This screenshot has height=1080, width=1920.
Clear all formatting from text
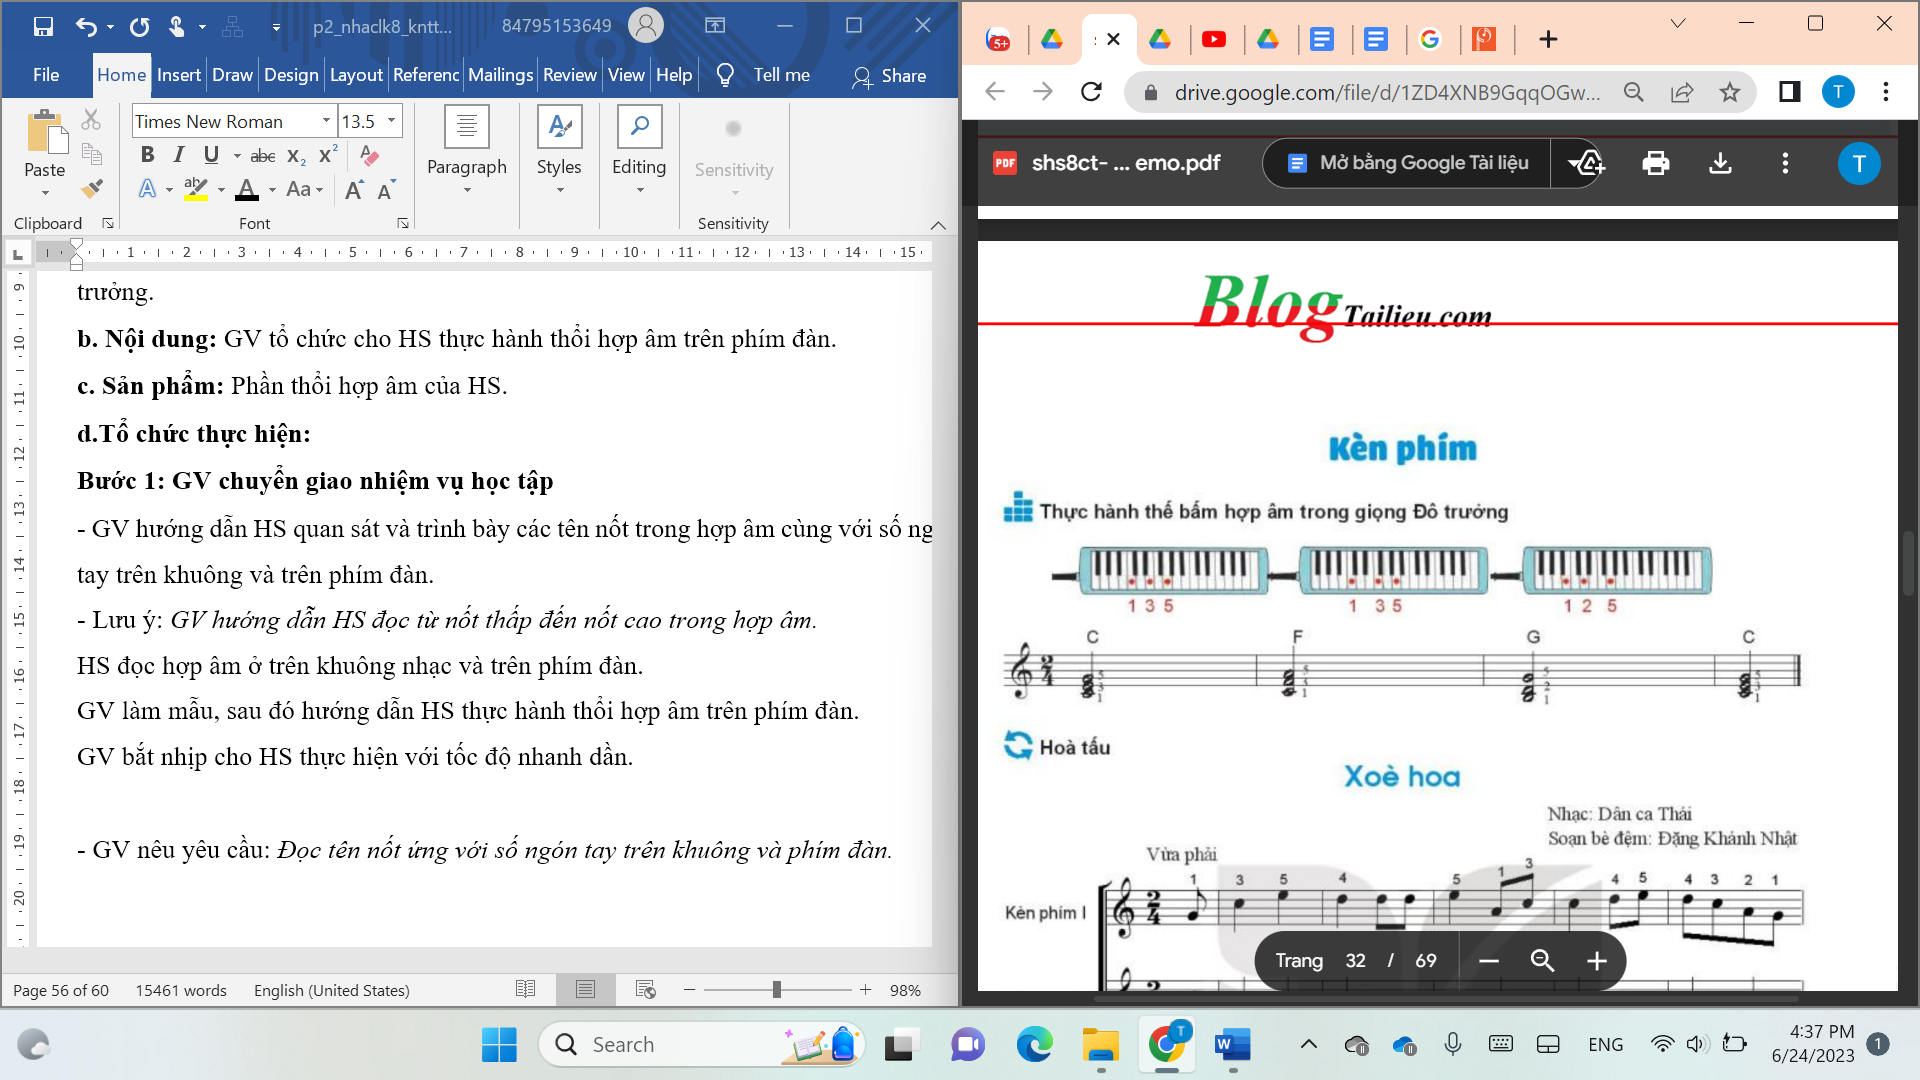tap(369, 155)
